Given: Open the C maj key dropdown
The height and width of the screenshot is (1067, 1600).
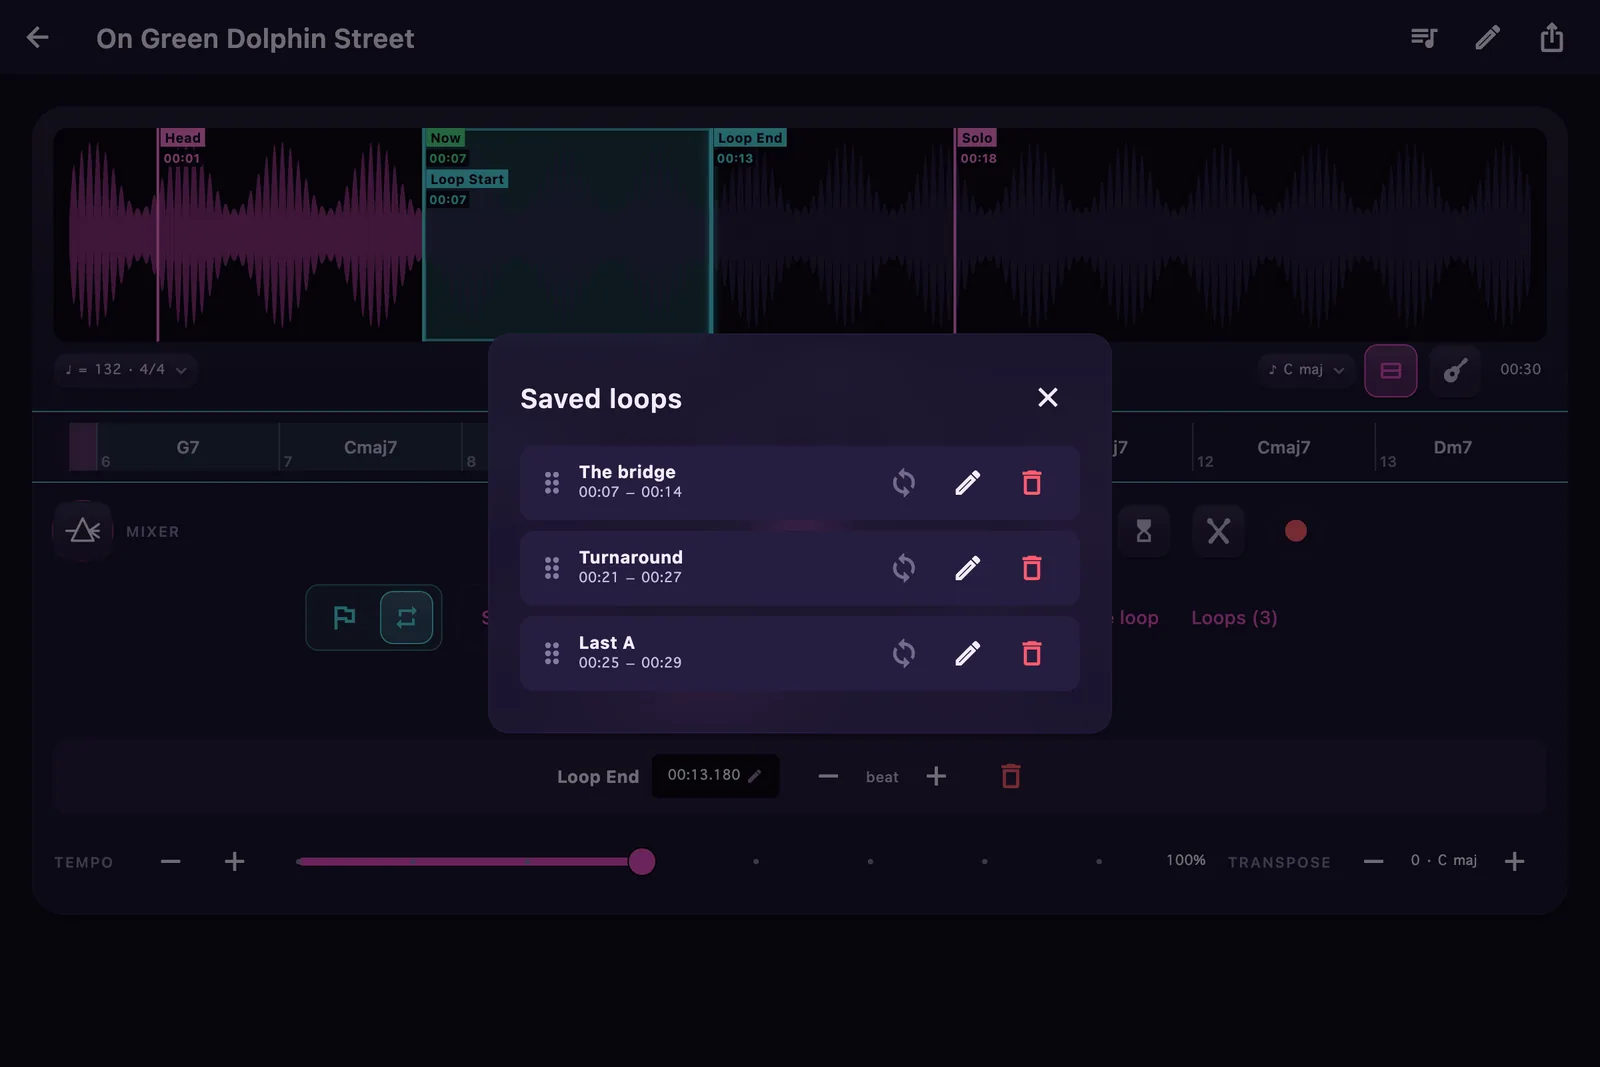Looking at the screenshot, I should pyautogui.click(x=1306, y=370).
